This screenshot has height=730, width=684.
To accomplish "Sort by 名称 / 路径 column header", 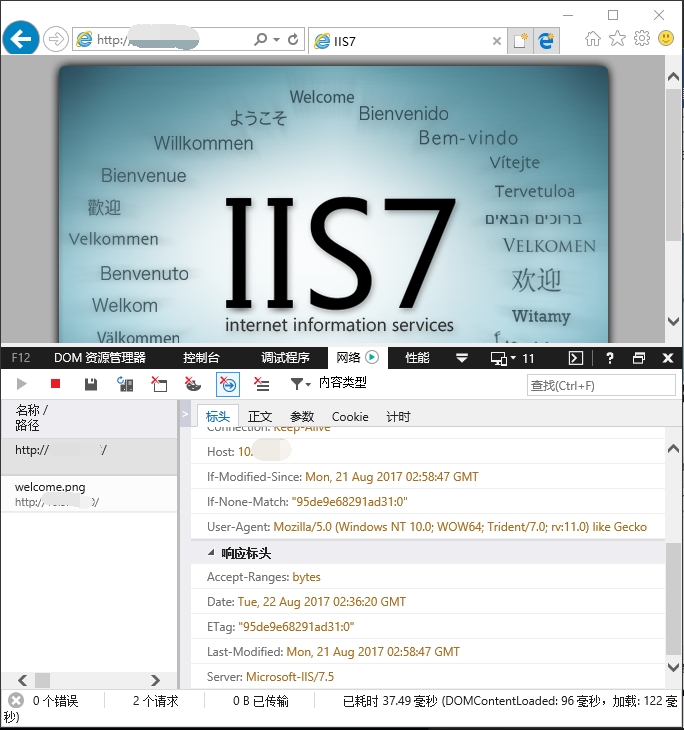I will 88,418.
